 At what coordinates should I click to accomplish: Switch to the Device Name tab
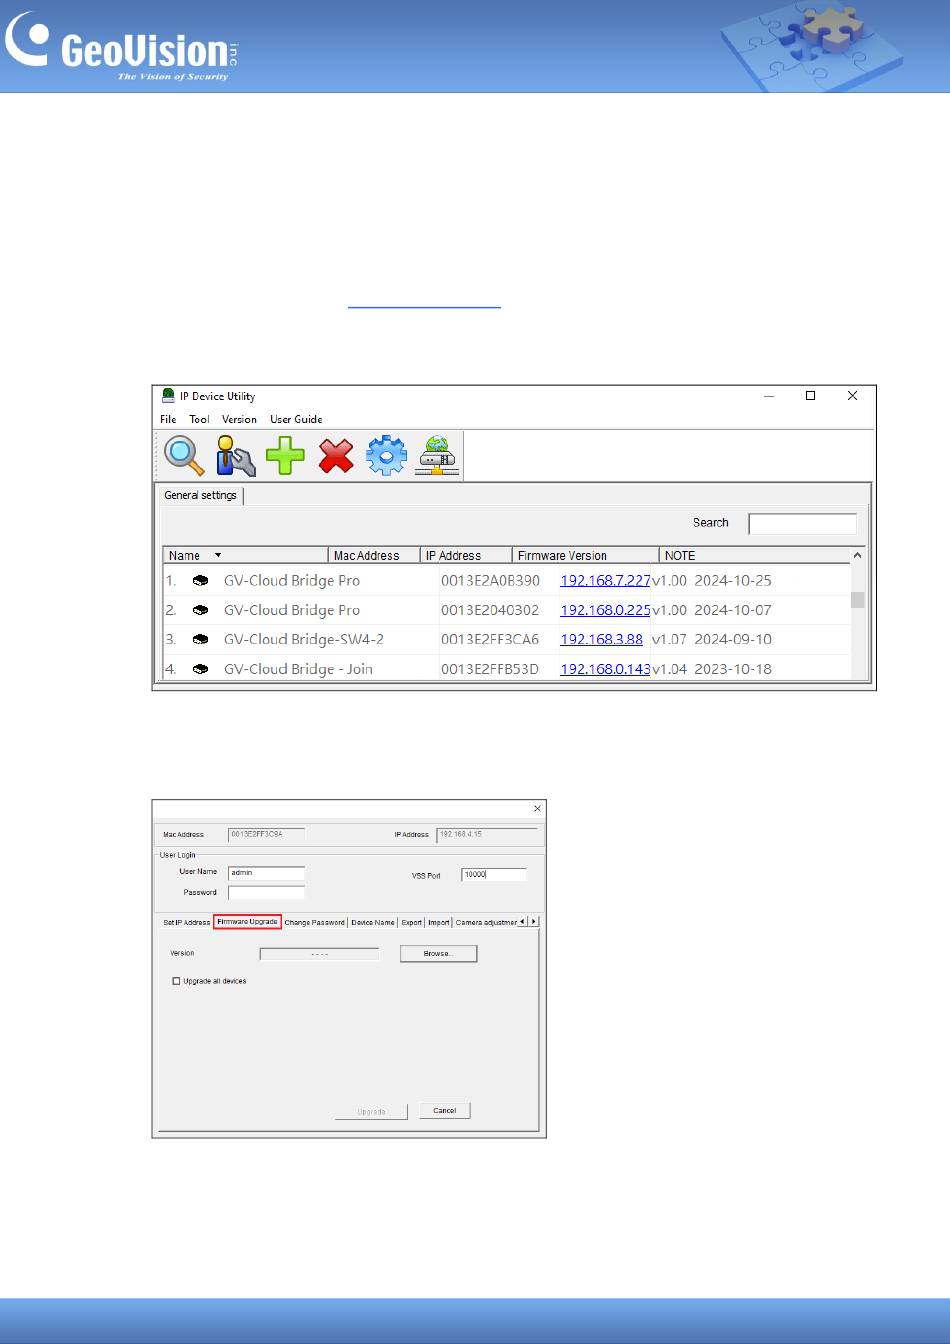point(373,922)
